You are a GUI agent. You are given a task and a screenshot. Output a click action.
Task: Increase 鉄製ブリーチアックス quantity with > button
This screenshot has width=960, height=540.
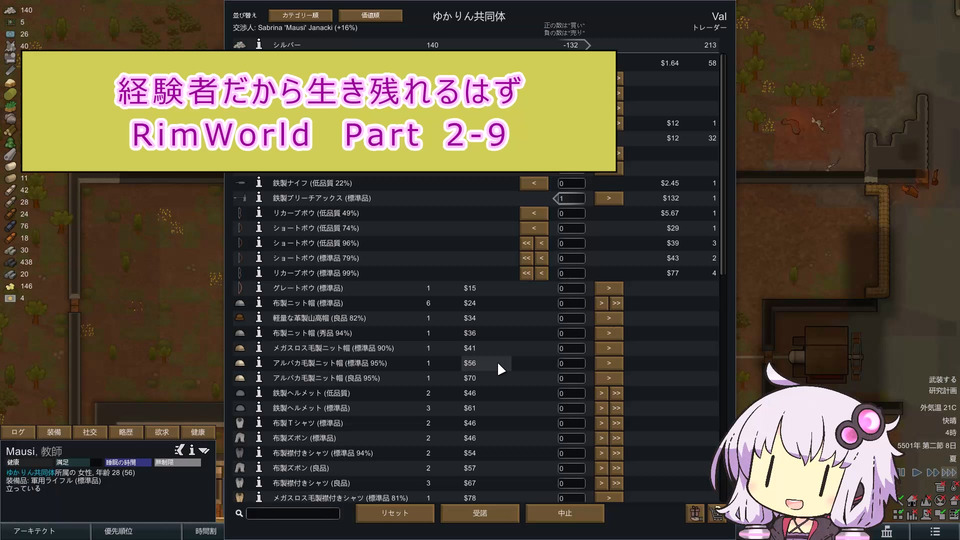(609, 198)
